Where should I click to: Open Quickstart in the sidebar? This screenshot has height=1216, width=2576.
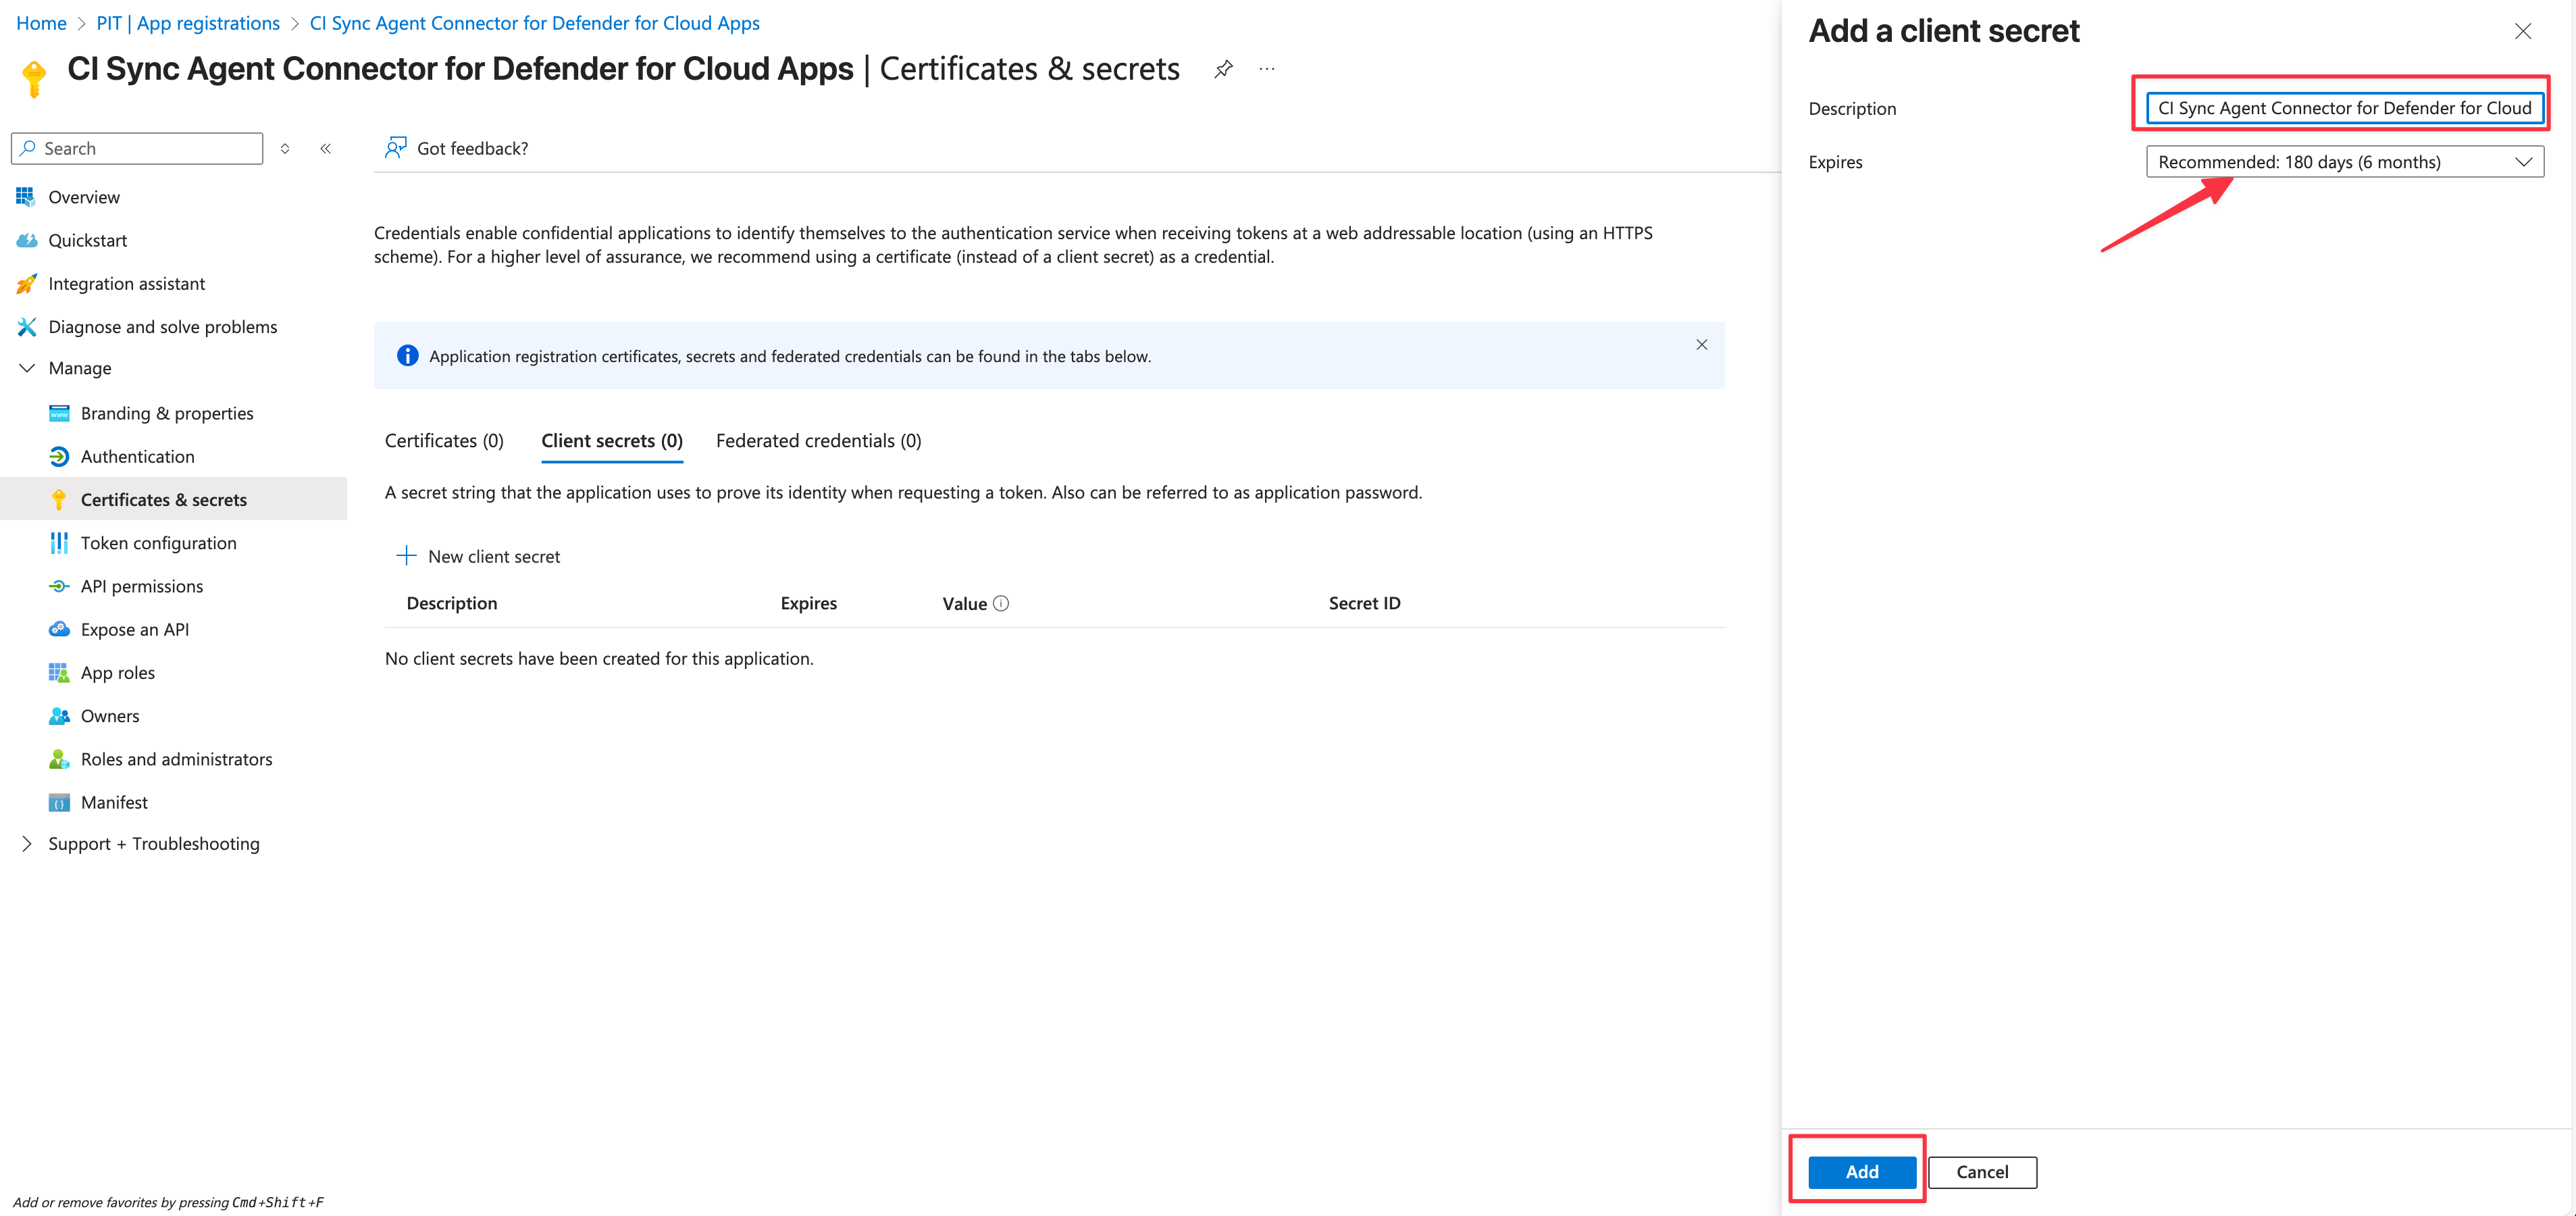tap(88, 240)
